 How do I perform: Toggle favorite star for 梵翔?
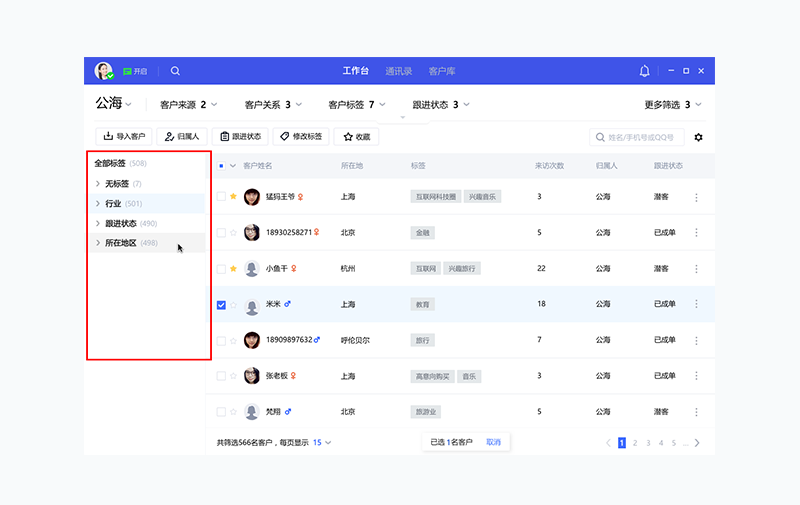coord(233,412)
